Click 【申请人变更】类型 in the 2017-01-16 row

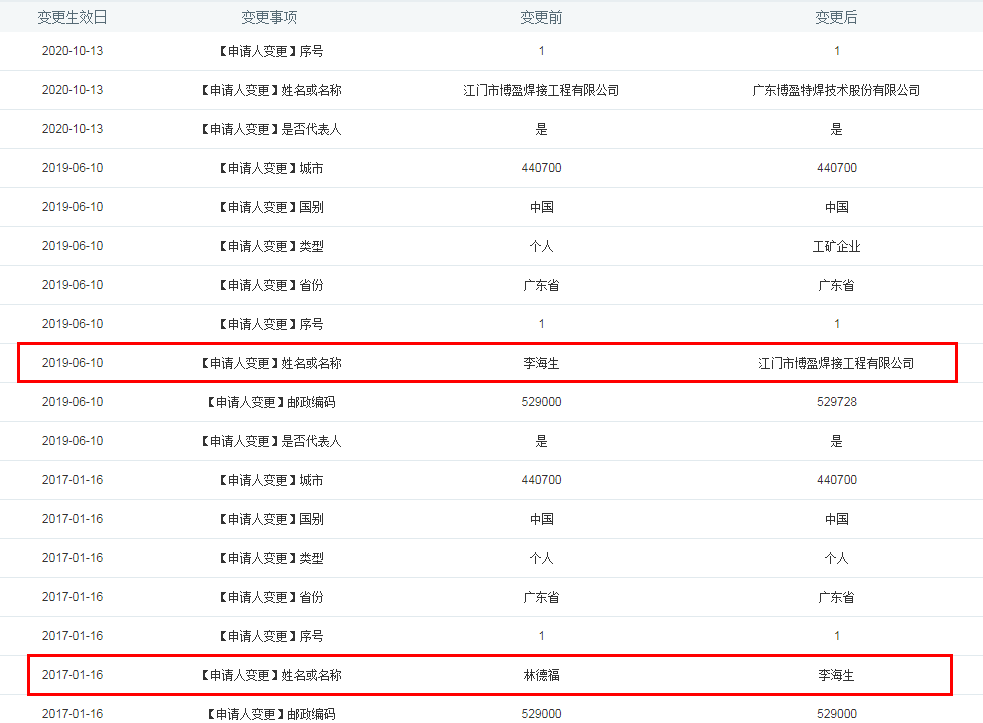(x=271, y=558)
